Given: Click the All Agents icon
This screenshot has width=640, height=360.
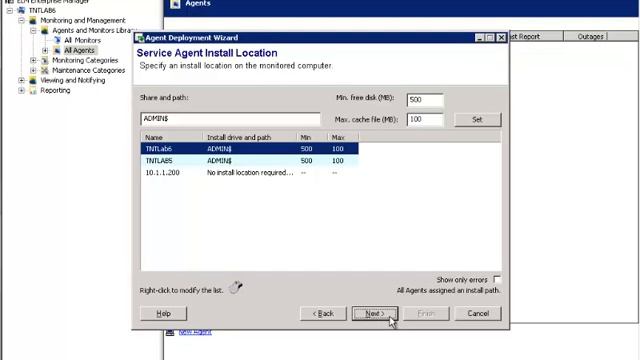Looking at the screenshot, I should click(x=57, y=50).
